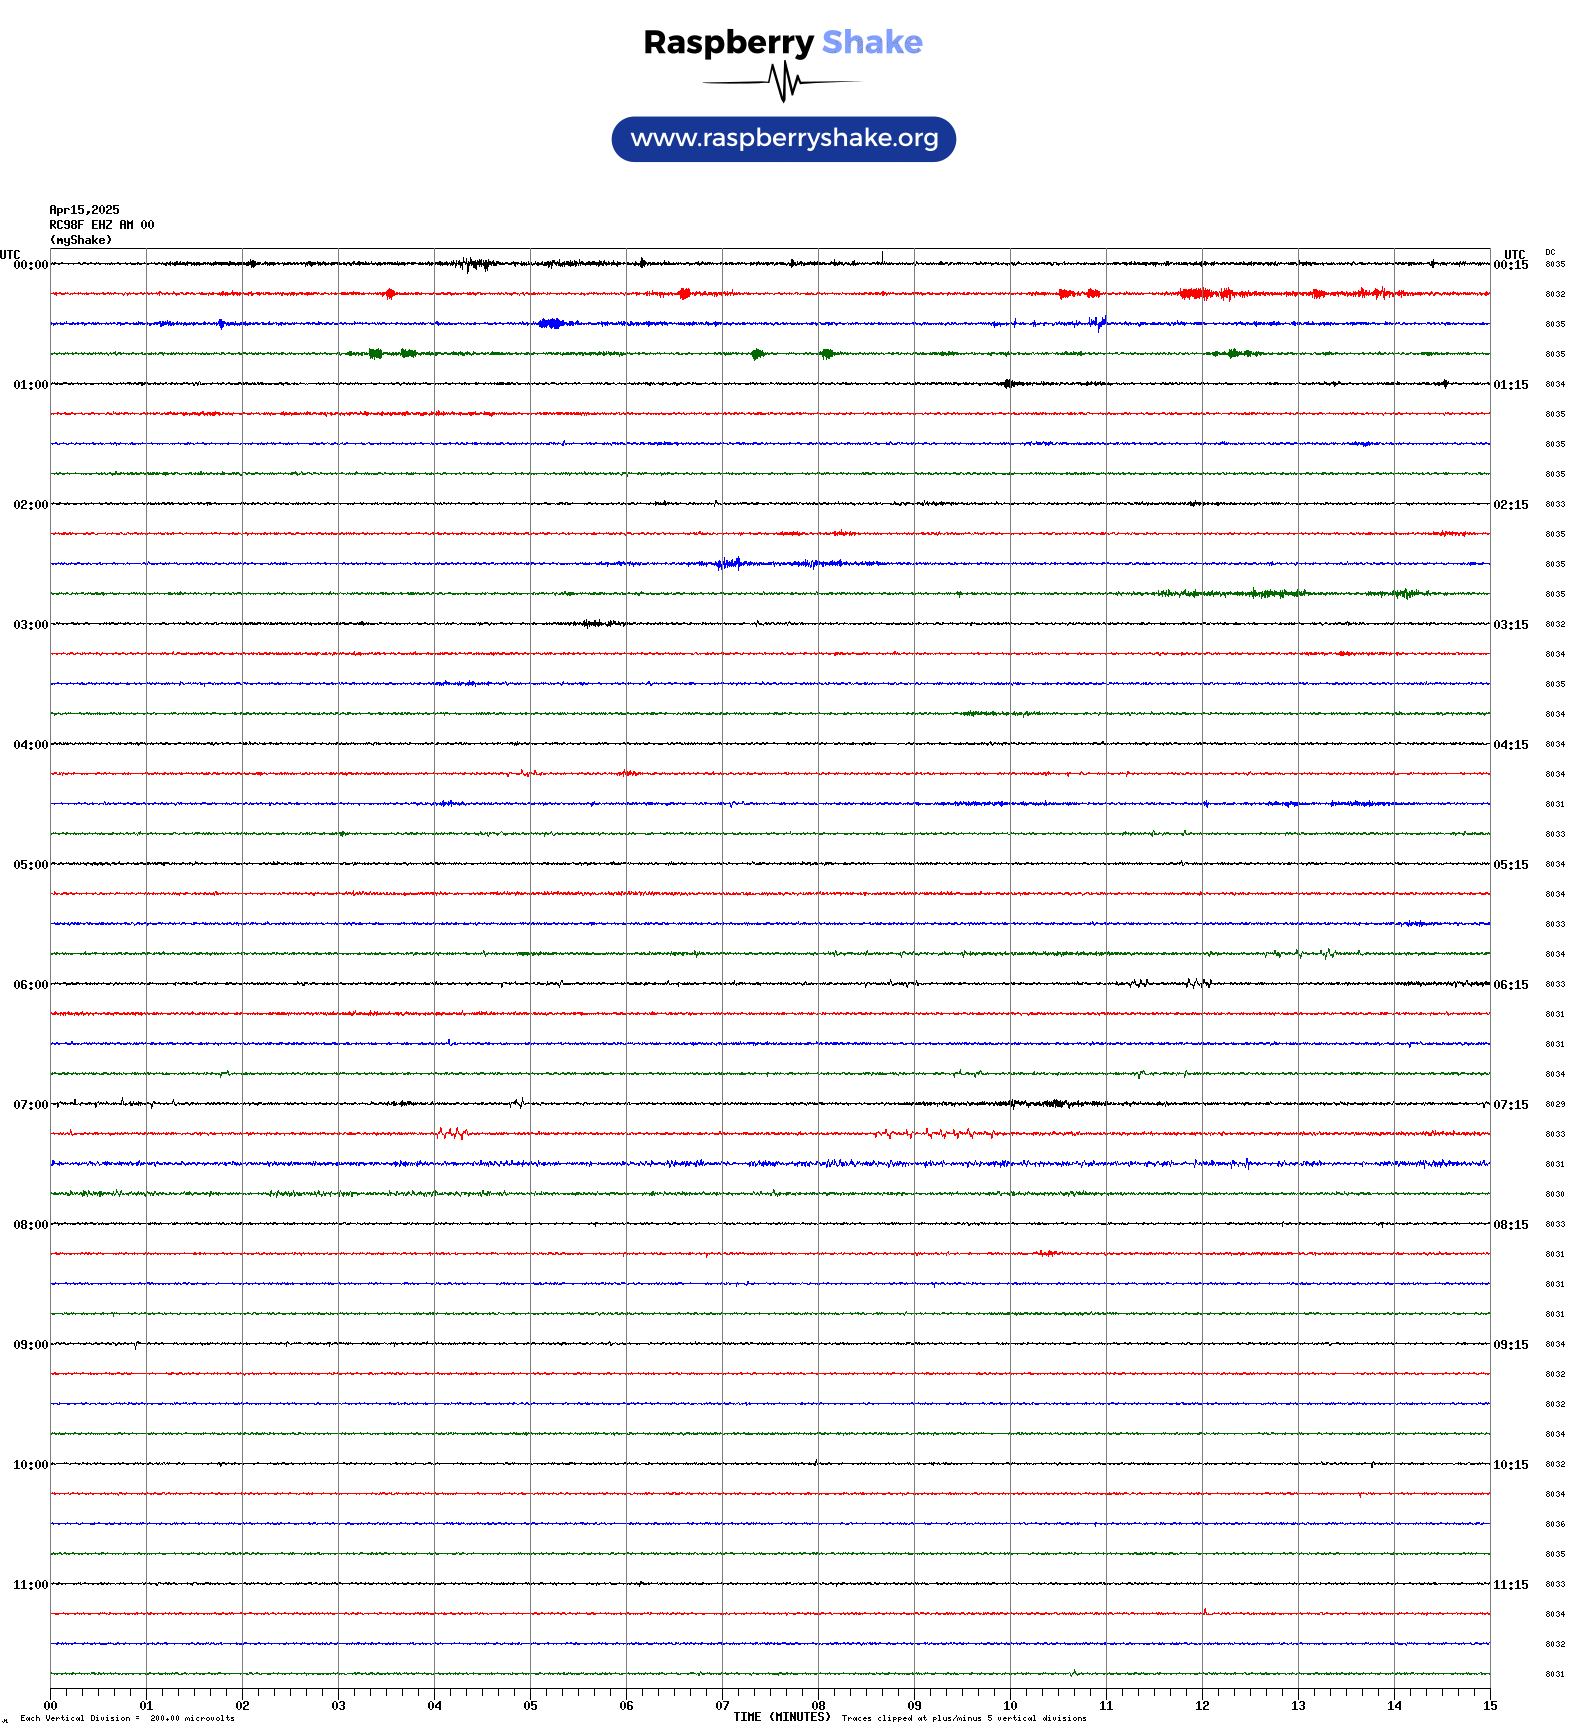Viewport: 1570px width, 1732px height.
Task: Click the 01:00 left time label
Action: [30, 385]
